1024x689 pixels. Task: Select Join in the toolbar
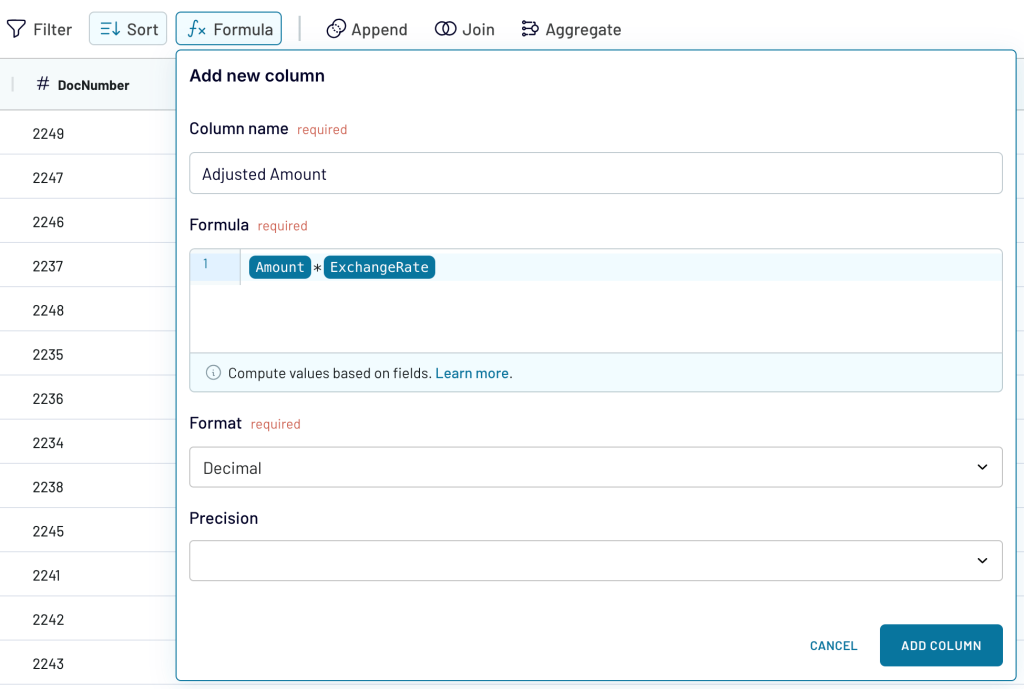click(x=465, y=29)
